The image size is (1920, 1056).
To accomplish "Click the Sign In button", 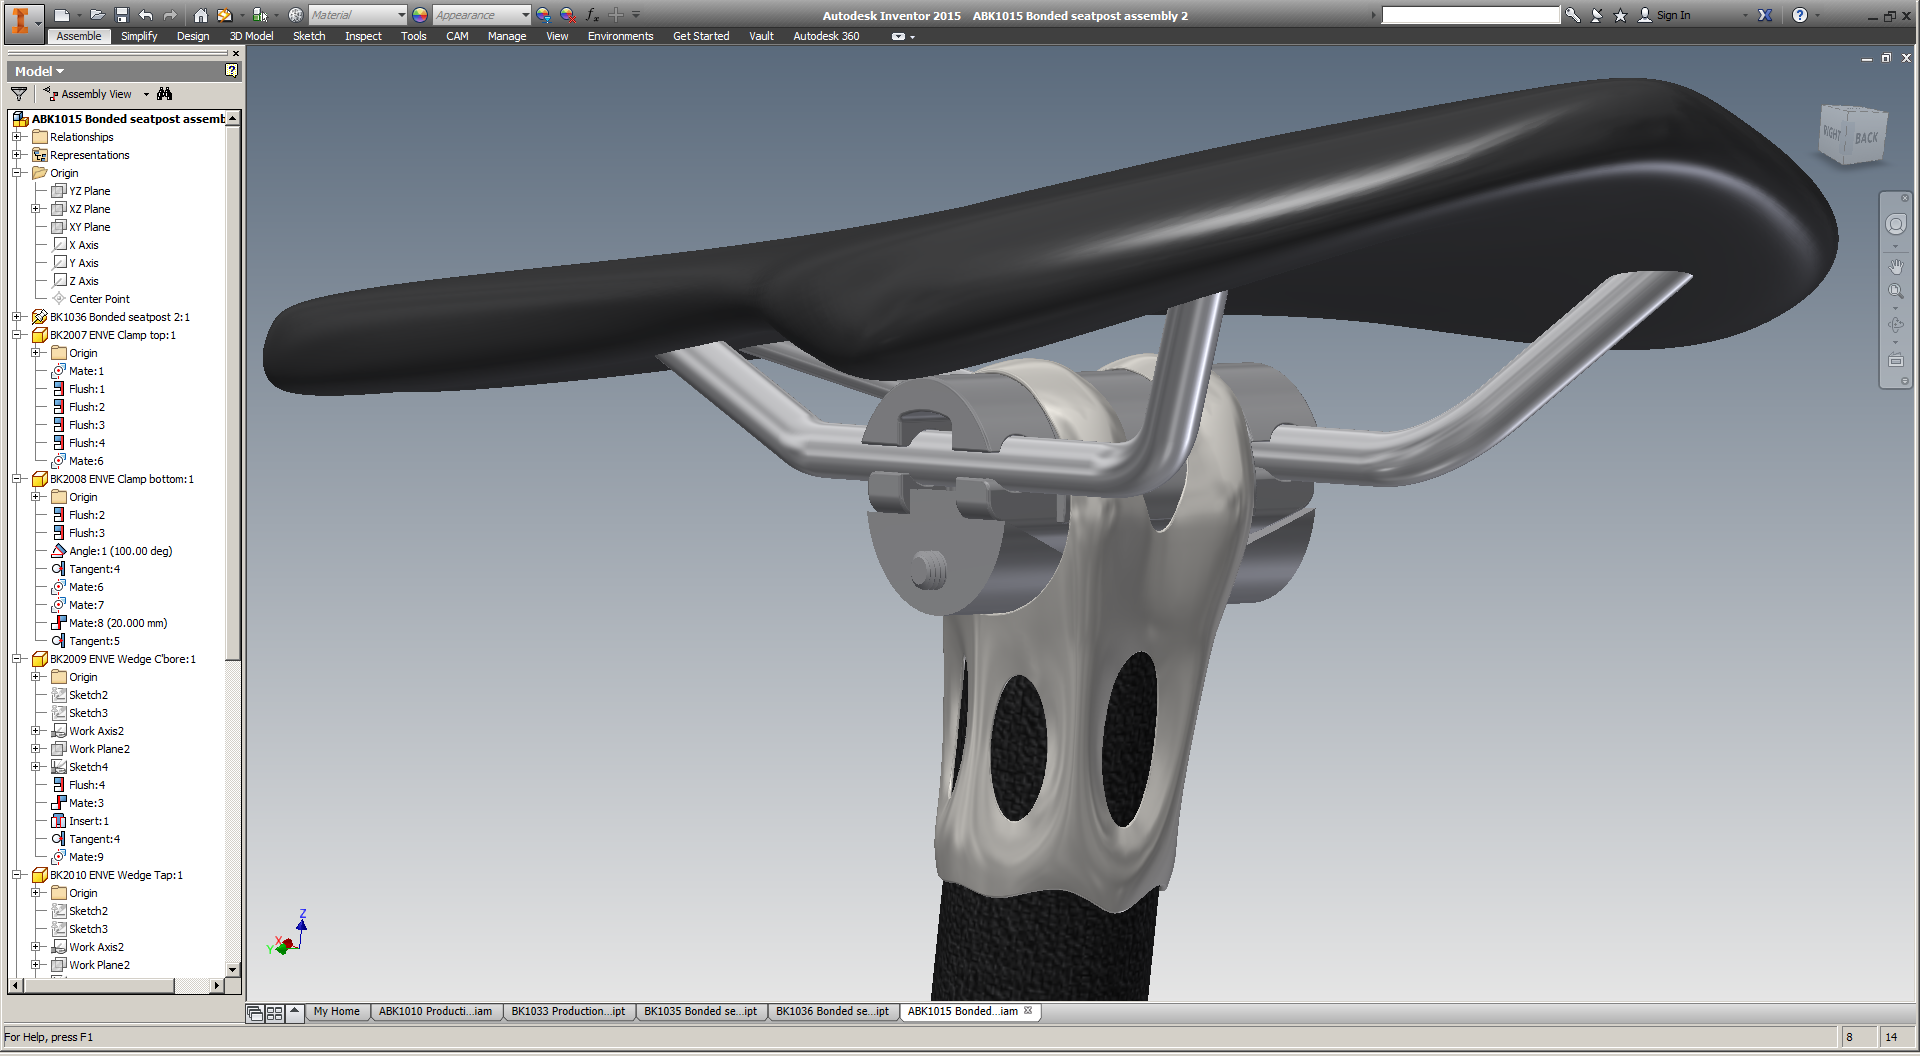I will (x=1665, y=15).
